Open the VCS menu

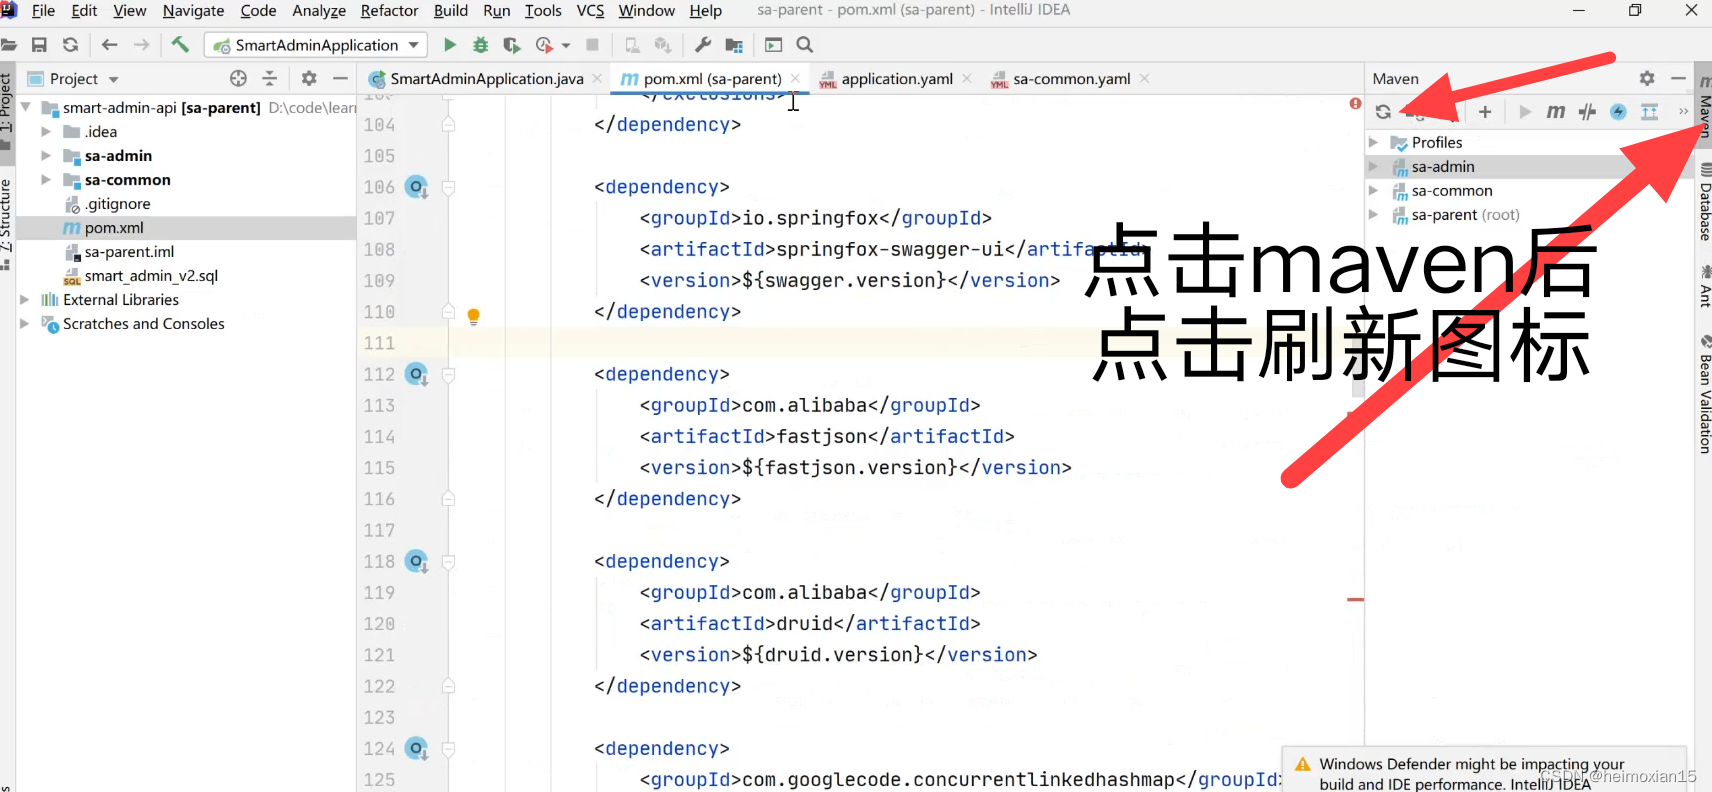(x=590, y=11)
